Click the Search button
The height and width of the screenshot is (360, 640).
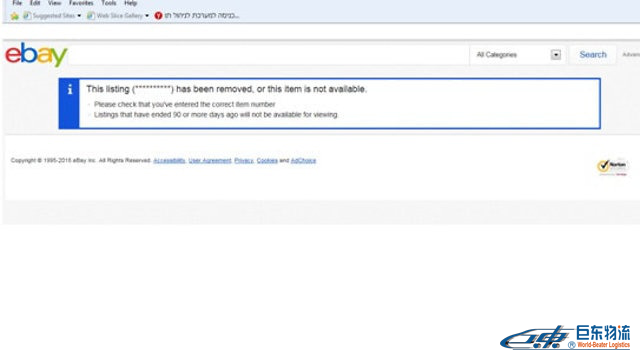pyautogui.click(x=593, y=55)
